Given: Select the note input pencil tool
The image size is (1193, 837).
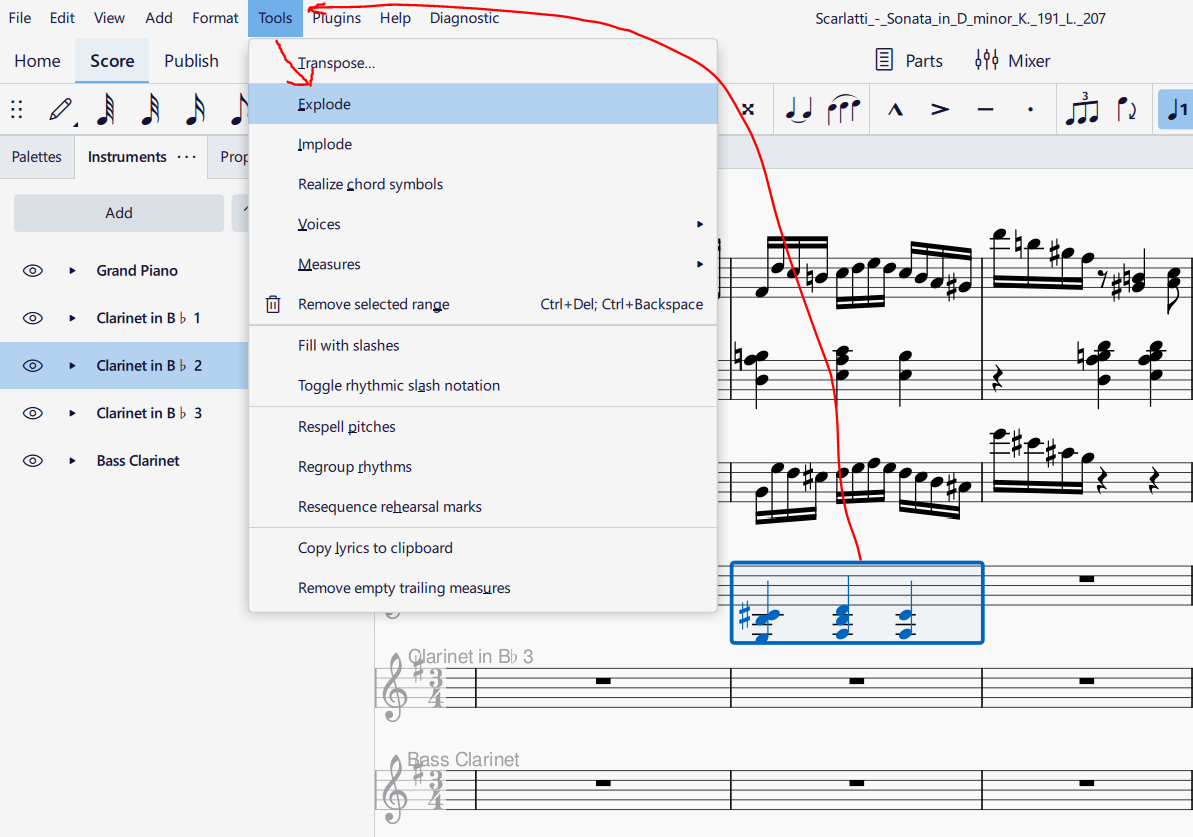Looking at the screenshot, I should (61, 110).
